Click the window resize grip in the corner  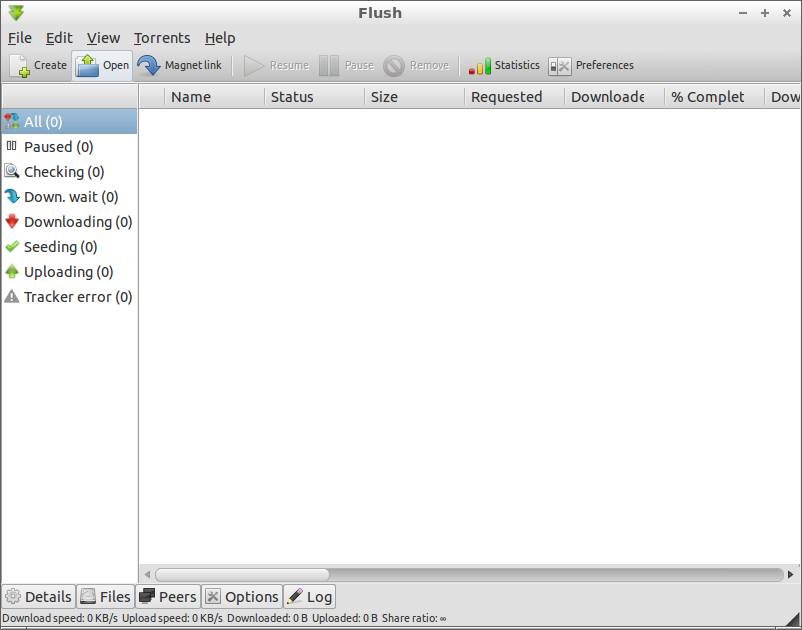pos(792,620)
